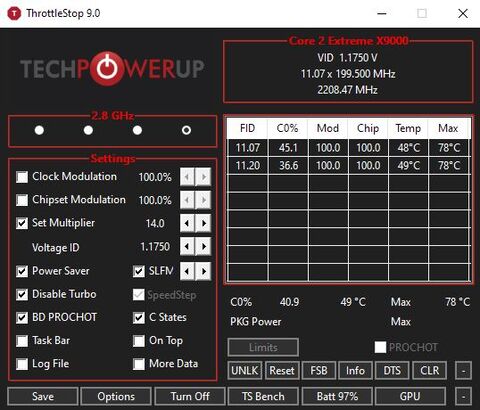Uncheck the C States checkbox

[x=139, y=318]
